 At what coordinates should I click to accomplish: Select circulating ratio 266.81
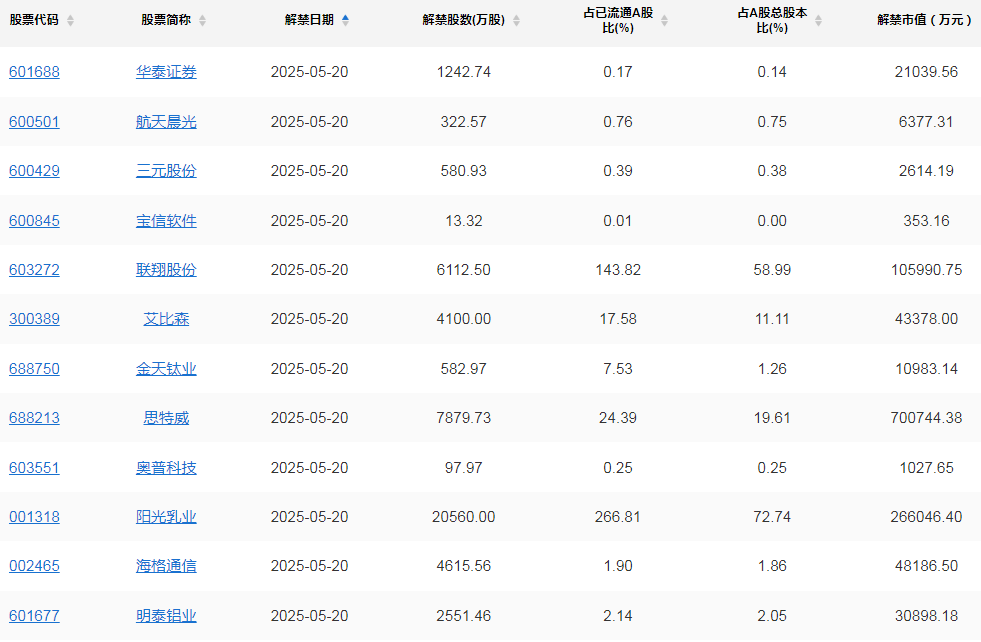(618, 517)
